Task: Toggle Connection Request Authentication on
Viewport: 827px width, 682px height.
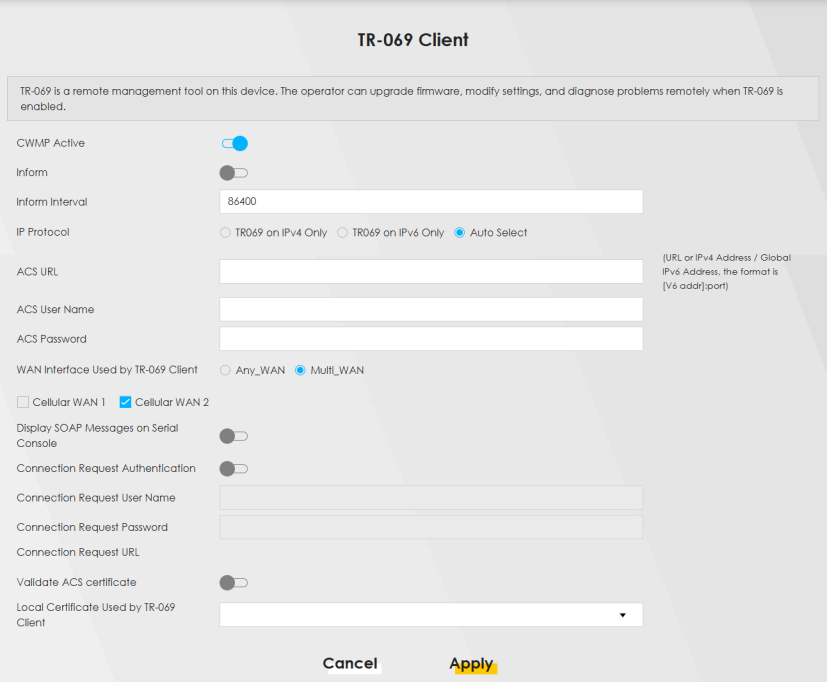Action: pyautogui.click(x=233, y=468)
